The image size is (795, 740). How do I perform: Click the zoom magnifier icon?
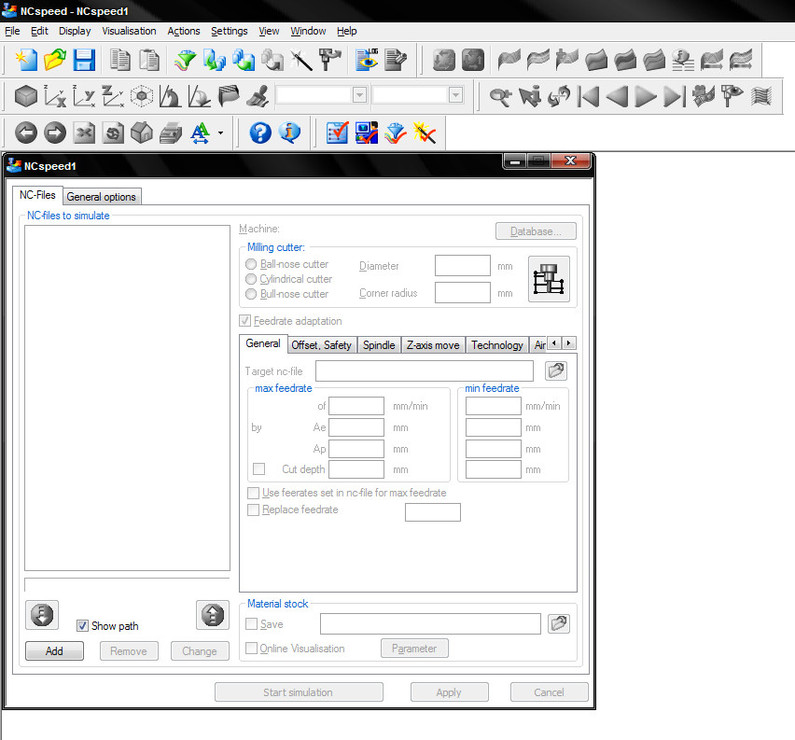coord(500,96)
